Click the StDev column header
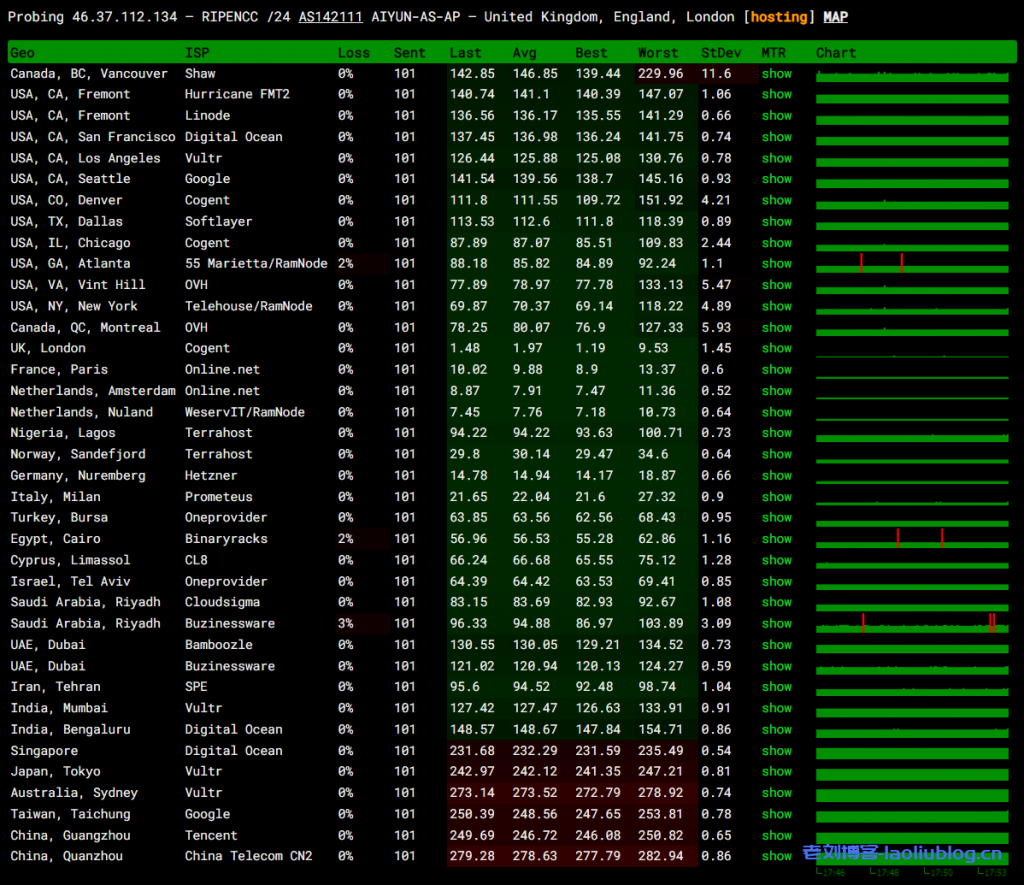The image size is (1024, 885). [x=721, y=53]
